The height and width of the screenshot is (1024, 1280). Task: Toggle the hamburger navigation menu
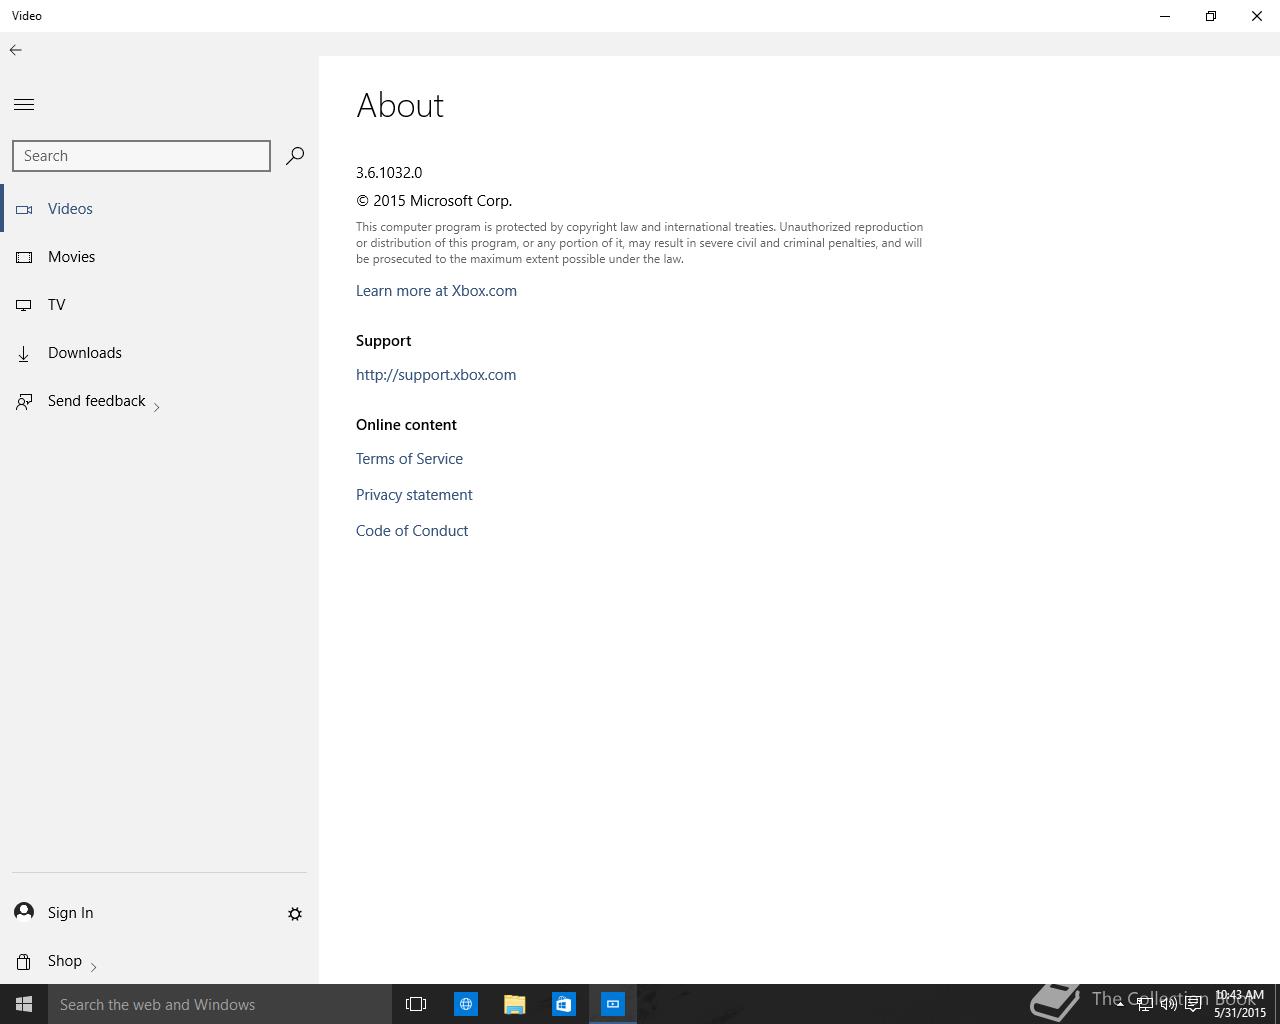[x=24, y=104]
